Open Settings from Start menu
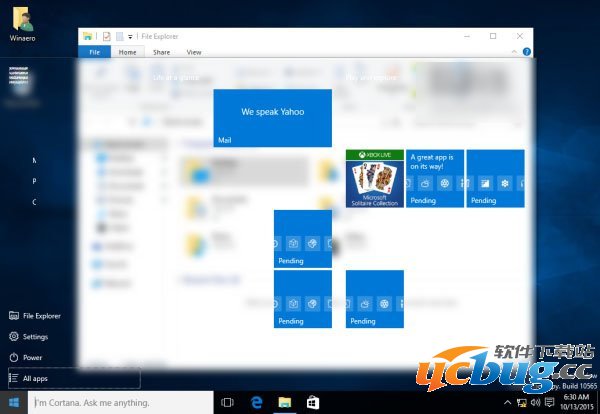Viewport: 600px width, 414px height. (x=35, y=337)
